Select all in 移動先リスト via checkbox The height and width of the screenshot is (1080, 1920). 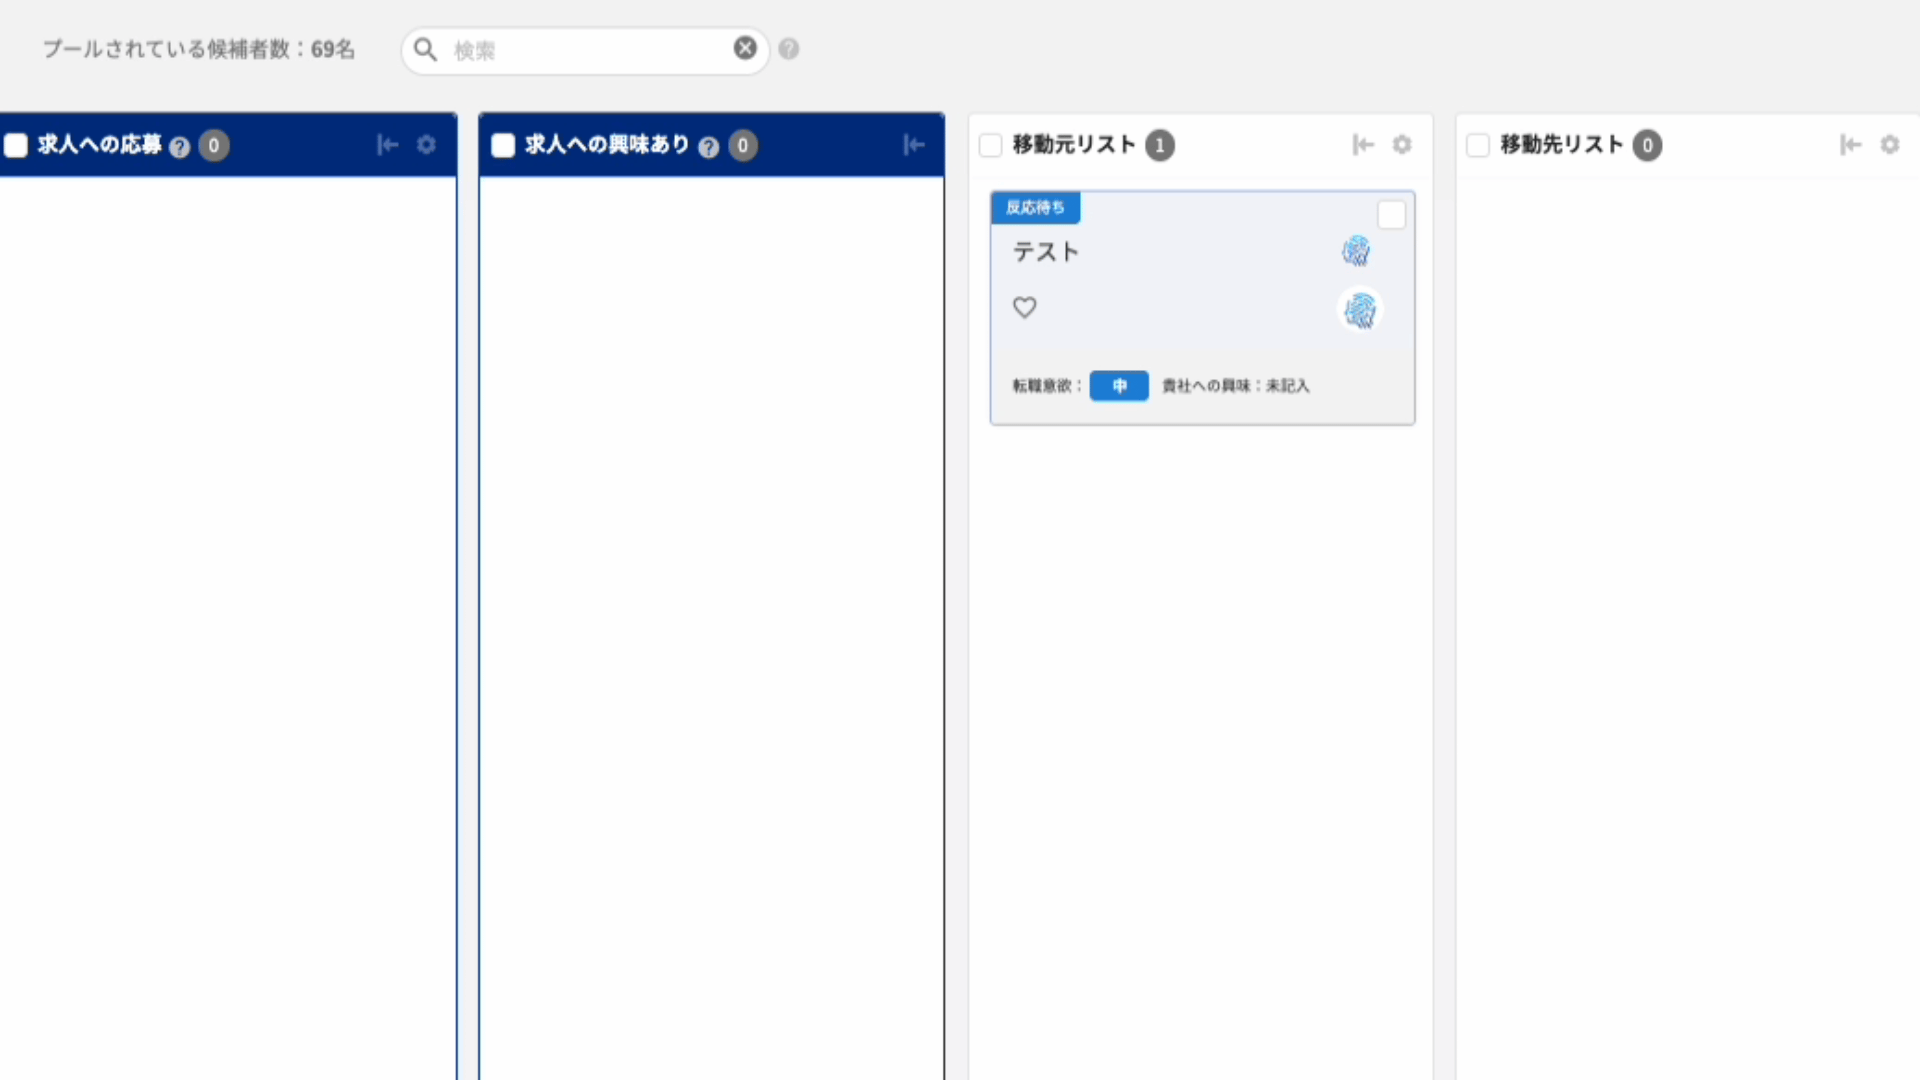[x=1478, y=146]
